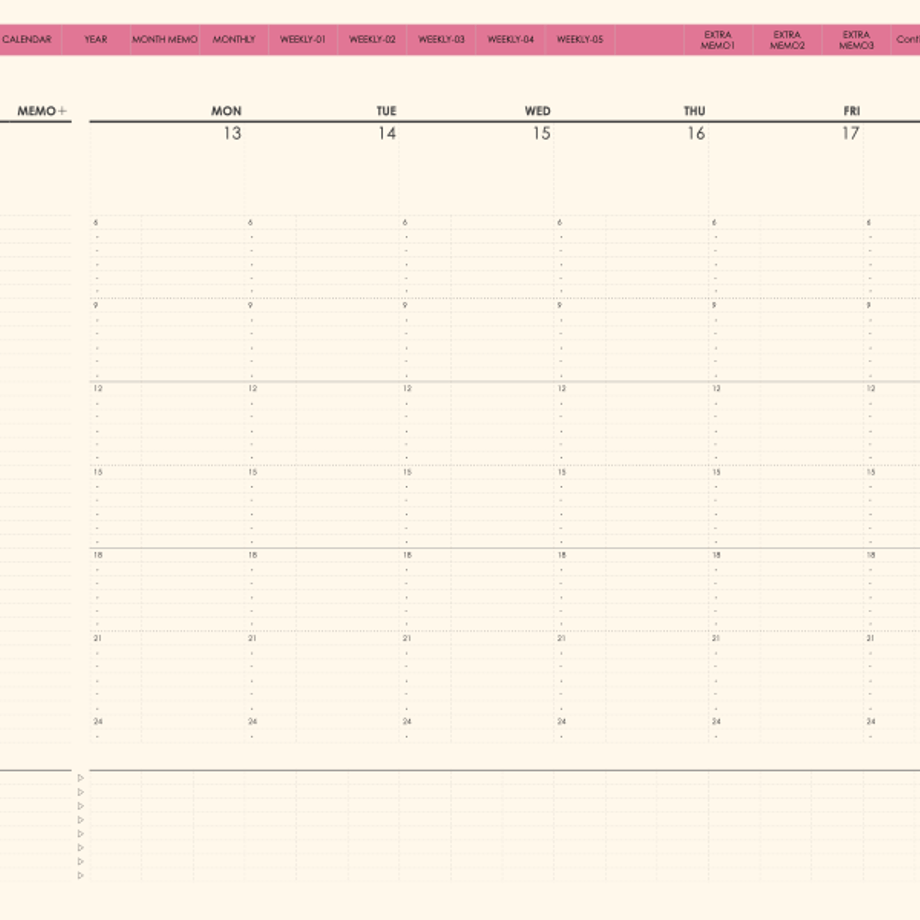This screenshot has width=920, height=920.
Task: Click the bottommost triangle bullet in bottom list
Action: point(81,875)
